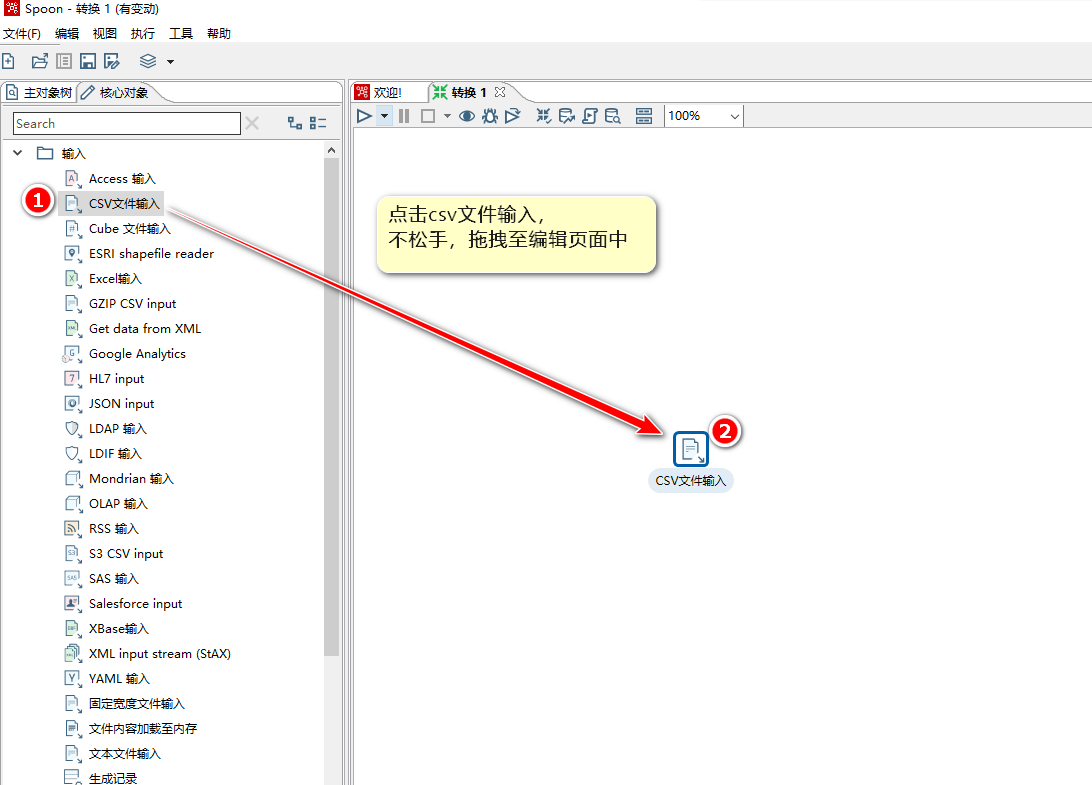
Task: Open the 执行 menu
Action: click(143, 33)
